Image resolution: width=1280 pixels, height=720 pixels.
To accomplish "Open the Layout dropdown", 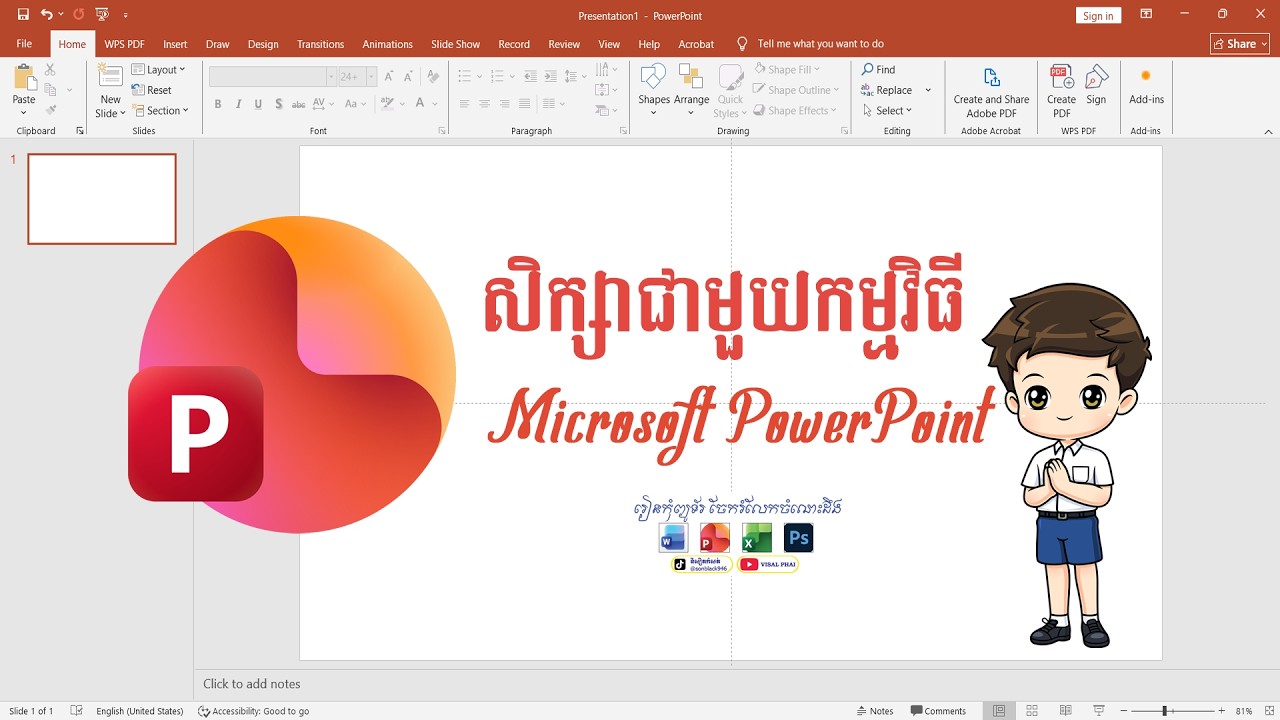I will pyautogui.click(x=159, y=69).
